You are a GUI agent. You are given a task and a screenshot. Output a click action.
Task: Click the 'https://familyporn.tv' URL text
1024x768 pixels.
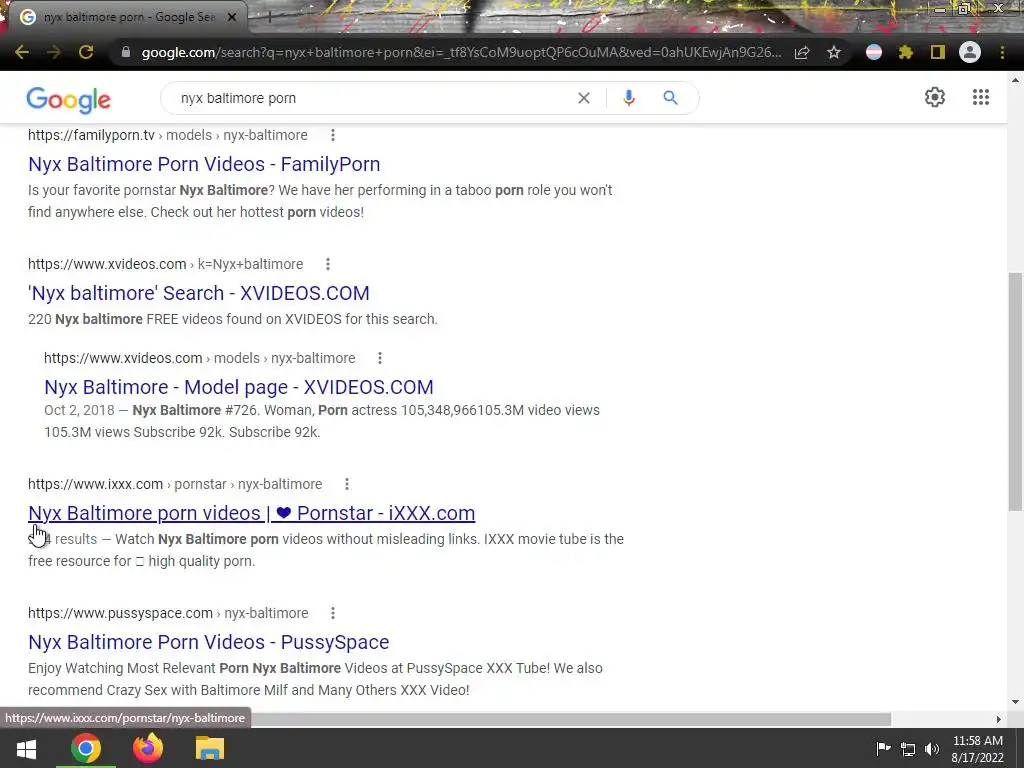pos(91,135)
